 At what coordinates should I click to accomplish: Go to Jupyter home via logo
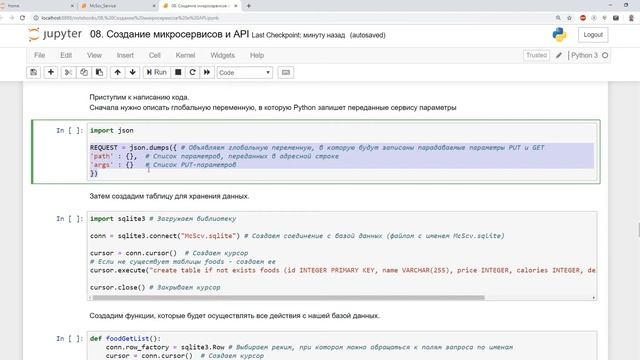coord(55,34)
